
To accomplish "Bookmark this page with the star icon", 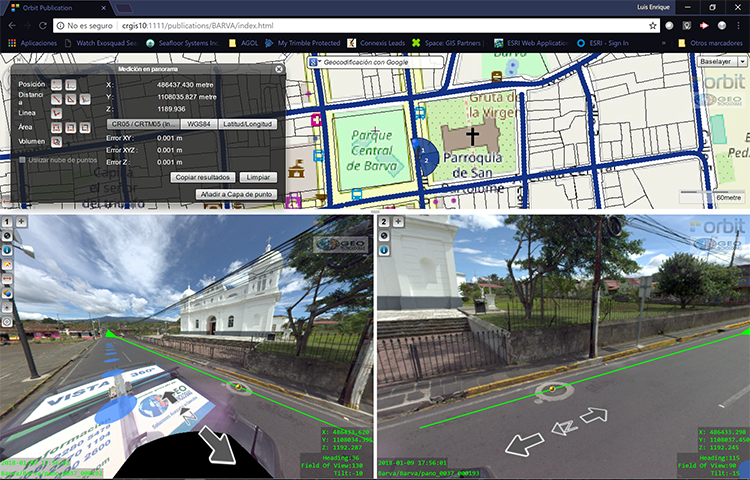I will [652, 25].
